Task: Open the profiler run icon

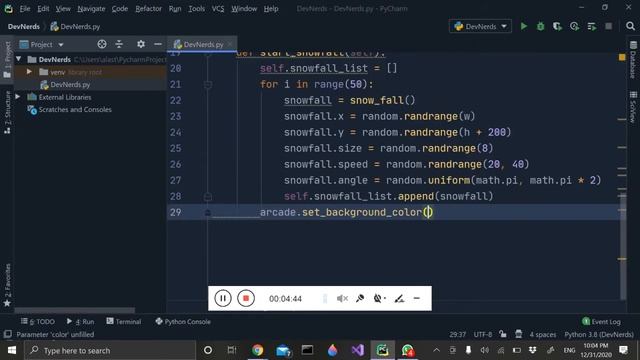Action: coord(575,27)
